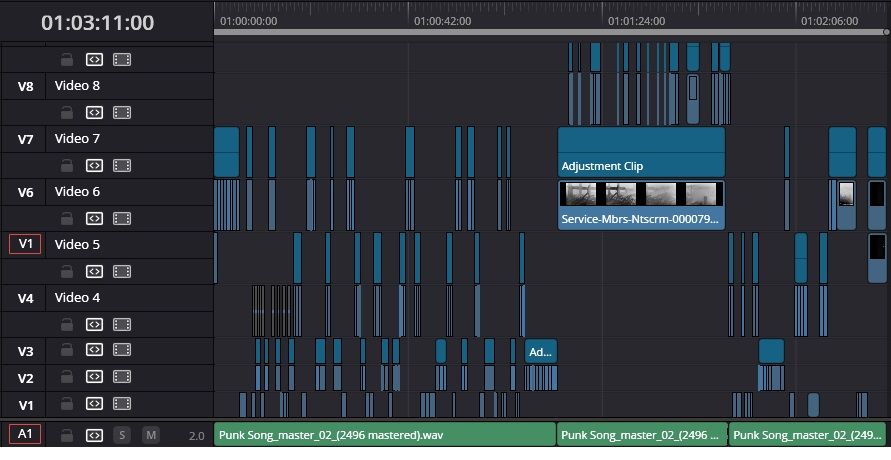The width and height of the screenshot is (891, 460).
Task: Click the V2 track destination label
Action: pyautogui.click(x=25, y=378)
